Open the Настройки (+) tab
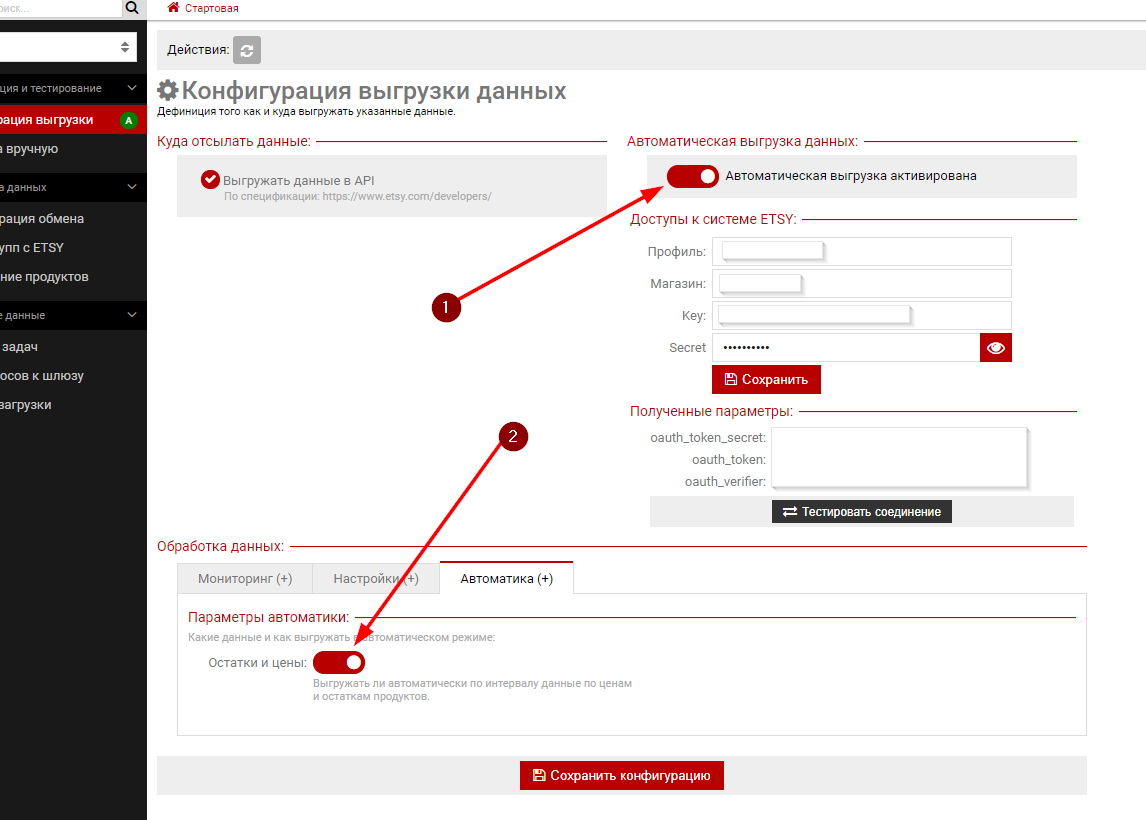This screenshot has width=1146, height=820. click(376, 579)
